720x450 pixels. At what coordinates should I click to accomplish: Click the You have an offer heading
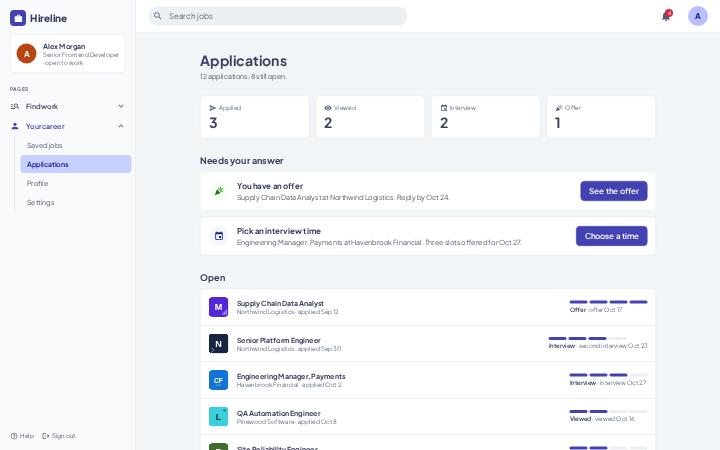[270, 186]
